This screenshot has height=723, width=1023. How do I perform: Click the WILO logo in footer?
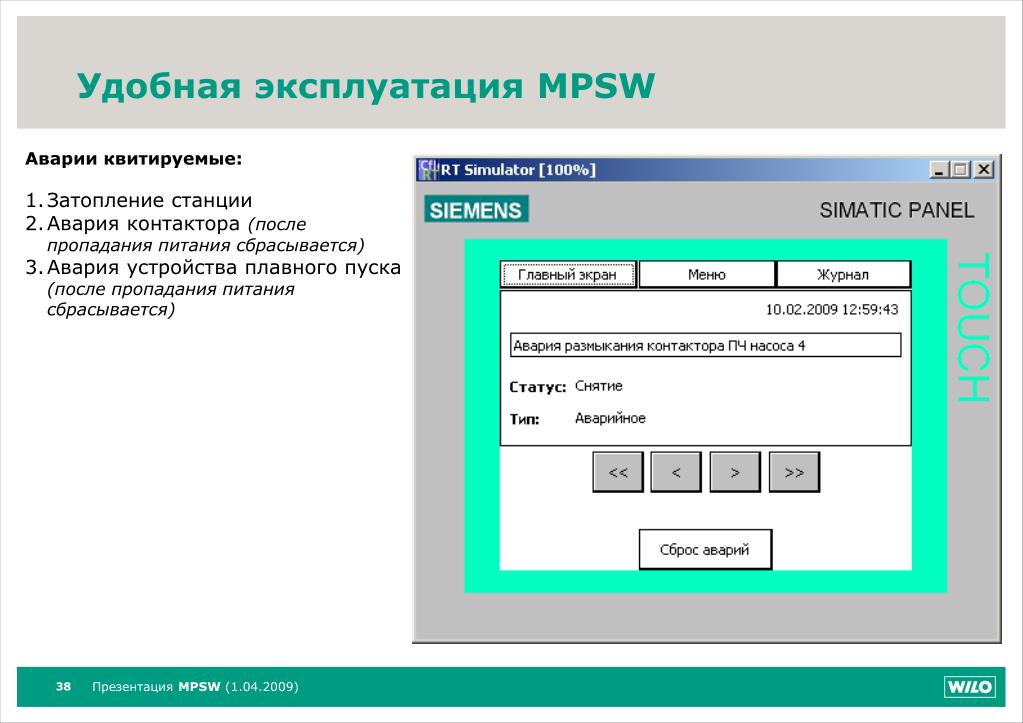pyautogui.click(x=970, y=686)
